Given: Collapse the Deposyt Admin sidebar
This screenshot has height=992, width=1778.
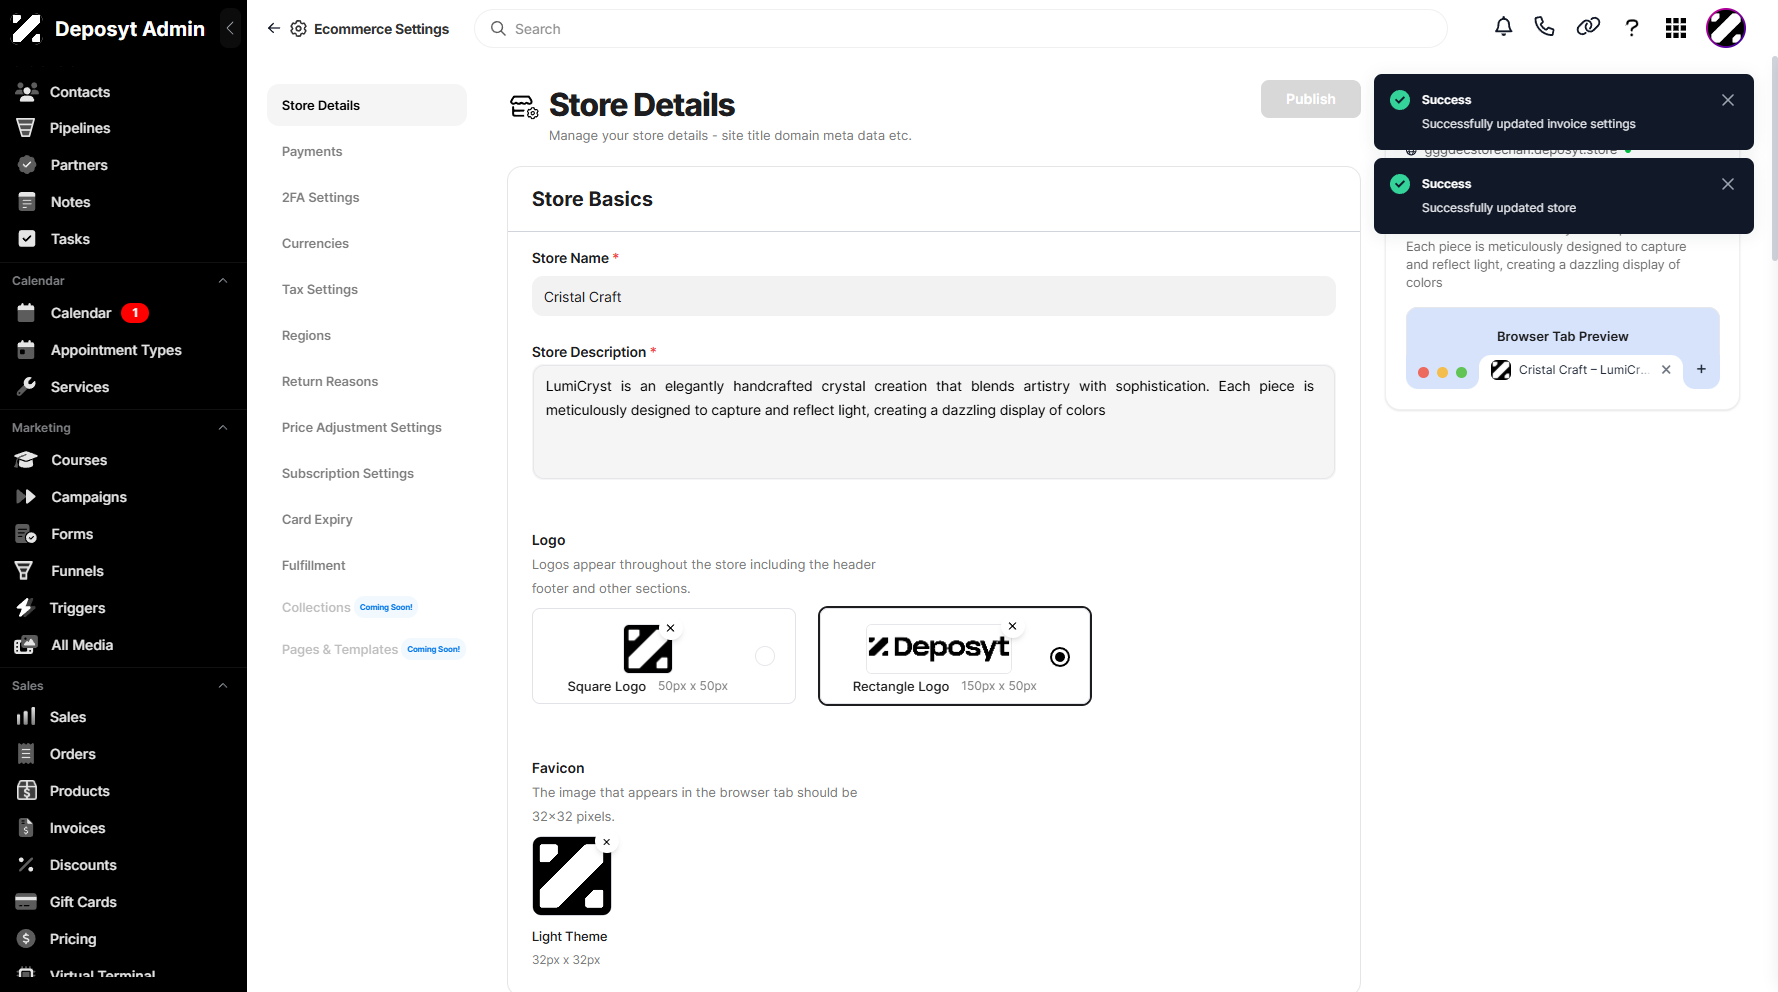Looking at the screenshot, I should coord(230,28).
